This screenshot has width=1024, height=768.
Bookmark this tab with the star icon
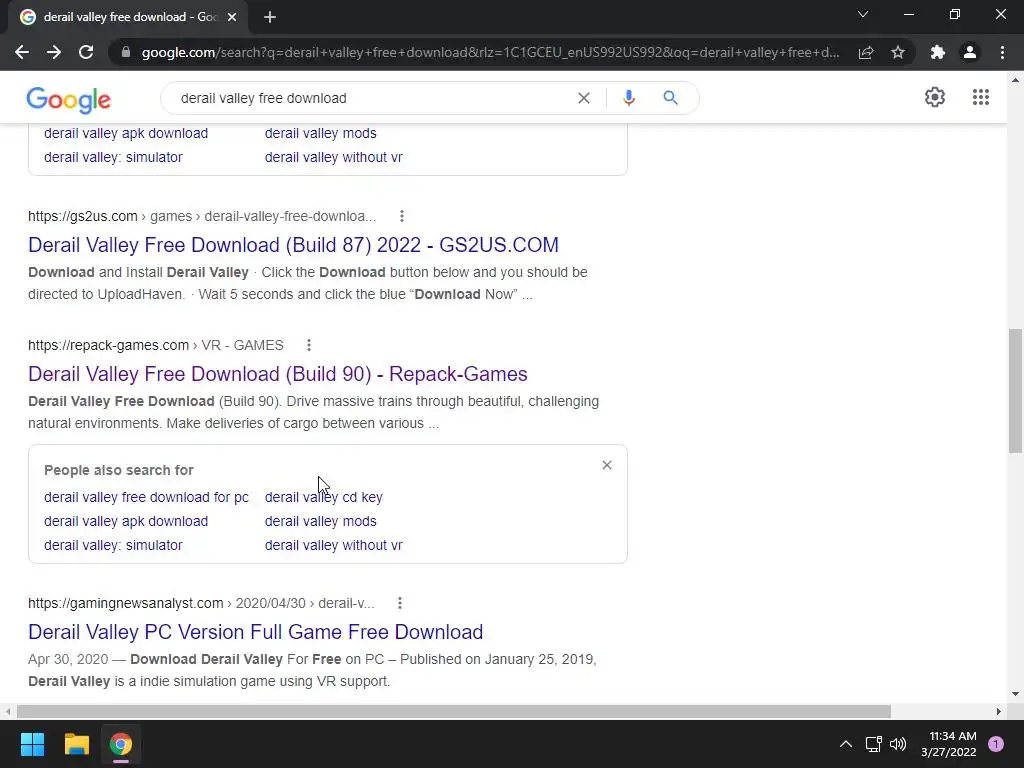click(x=898, y=52)
